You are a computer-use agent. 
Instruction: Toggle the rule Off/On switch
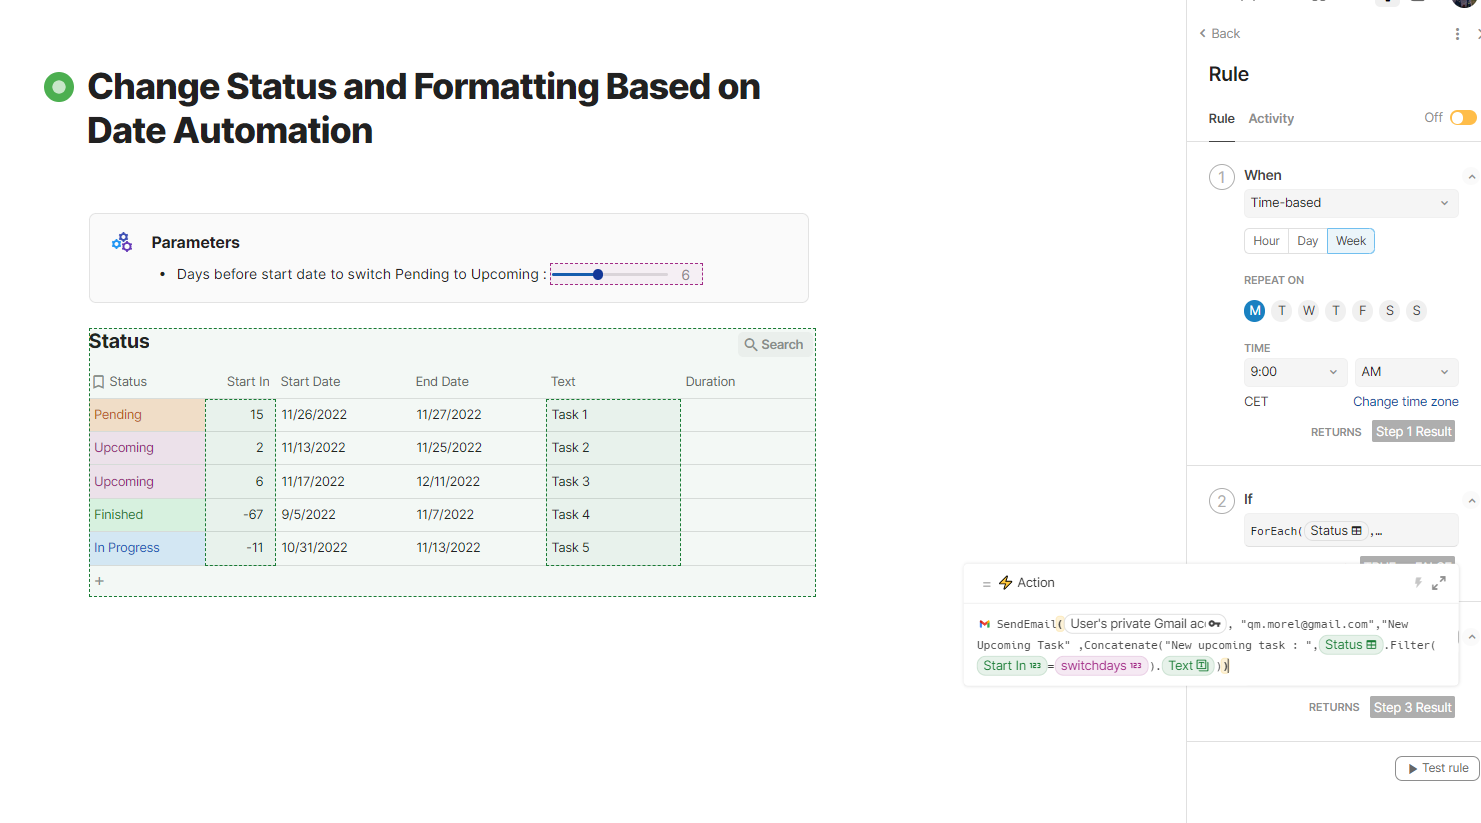[1463, 118]
